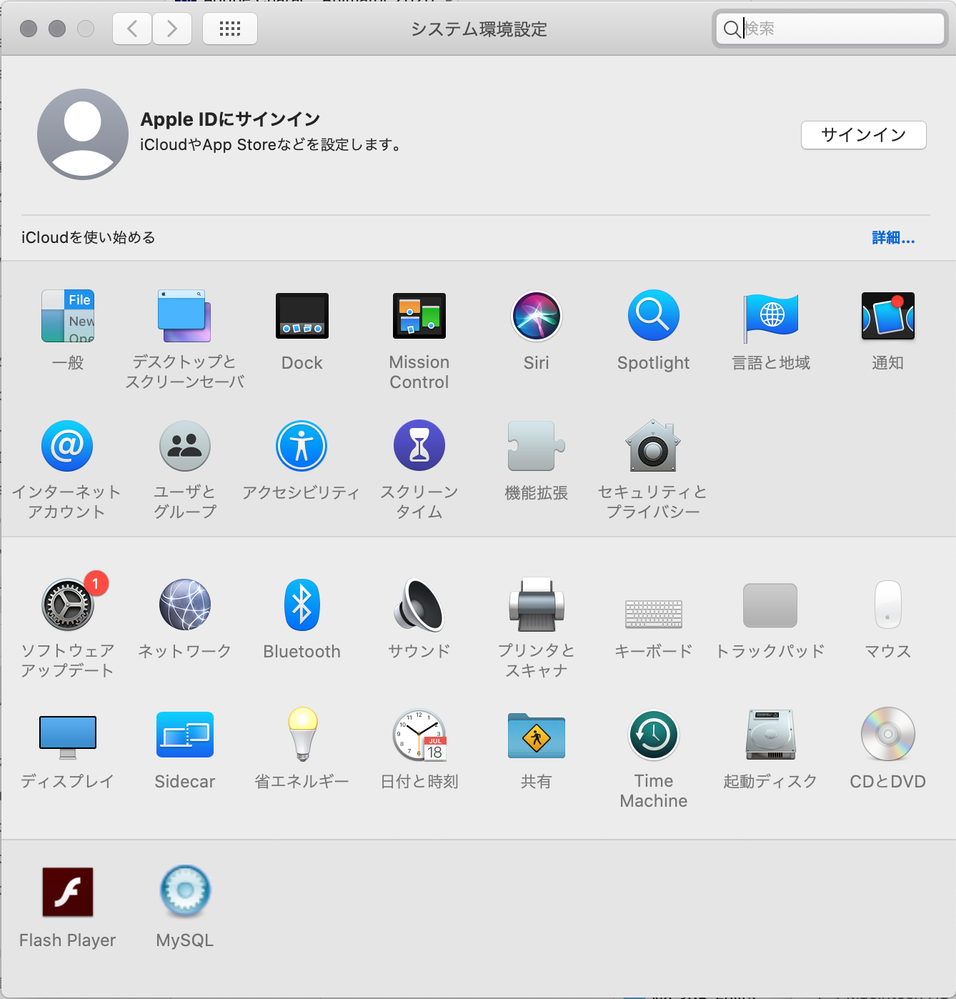Image resolution: width=956 pixels, height=999 pixels.
Task: Go forward with the right arrow button
Action: pyautogui.click(x=172, y=29)
